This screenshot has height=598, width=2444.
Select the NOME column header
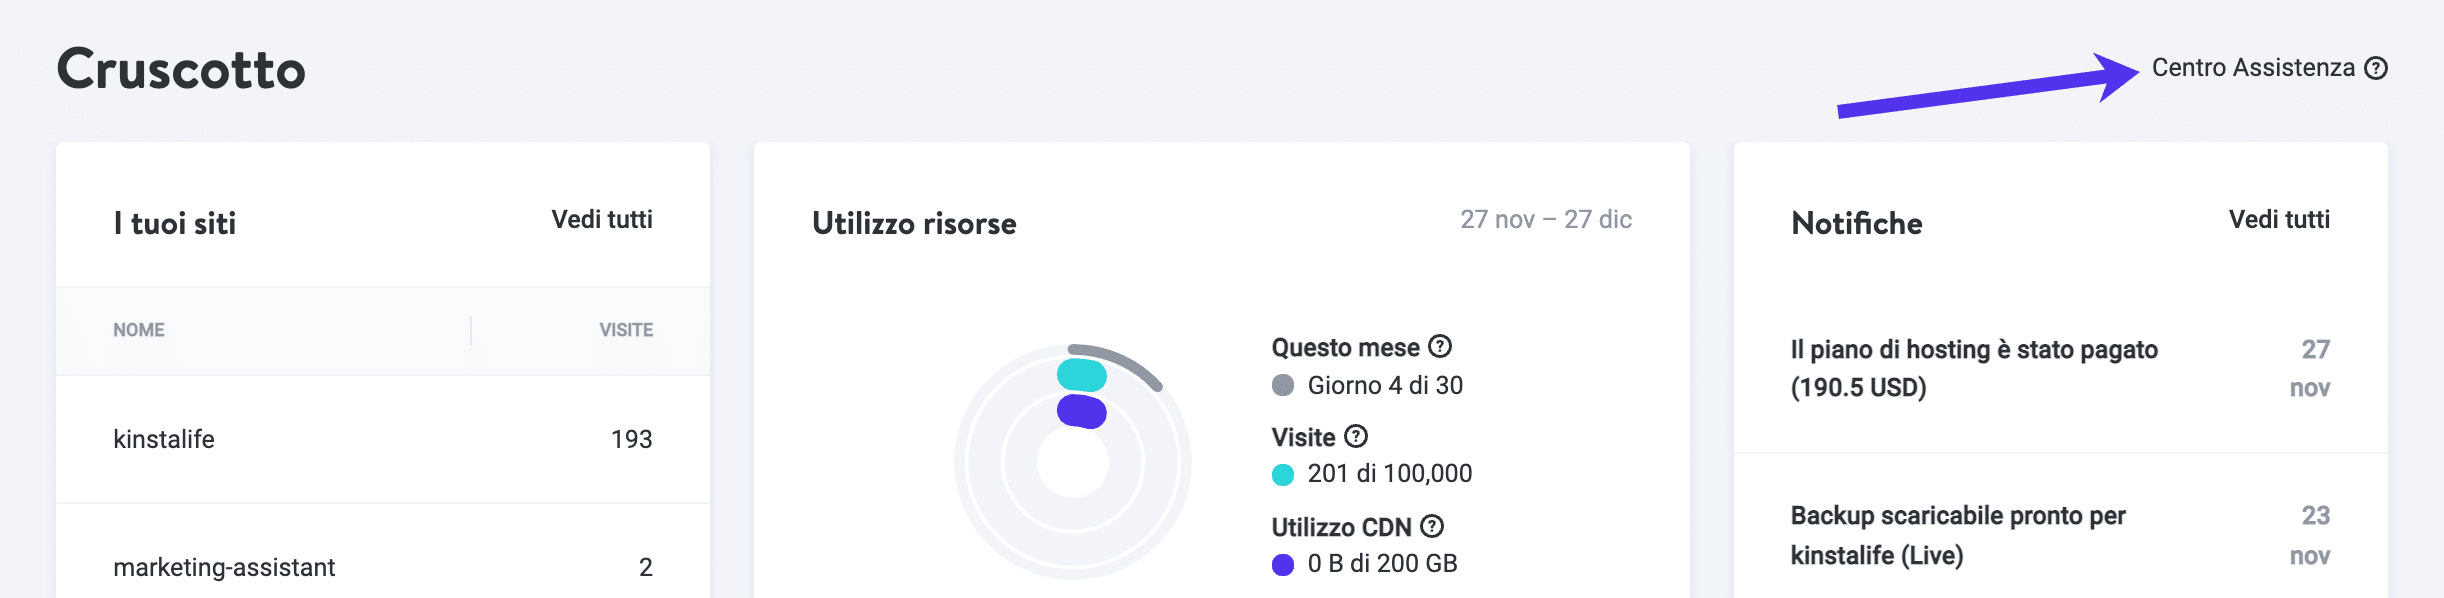coord(139,329)
